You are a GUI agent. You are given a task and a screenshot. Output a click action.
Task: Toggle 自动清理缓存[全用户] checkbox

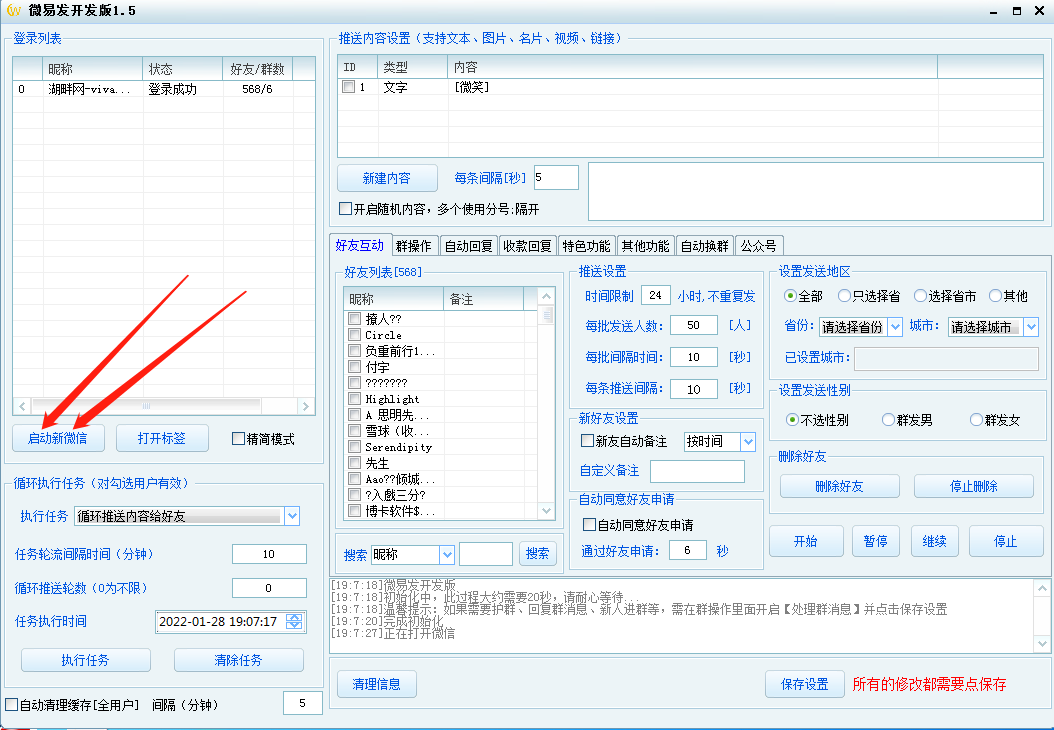[11, 704]
